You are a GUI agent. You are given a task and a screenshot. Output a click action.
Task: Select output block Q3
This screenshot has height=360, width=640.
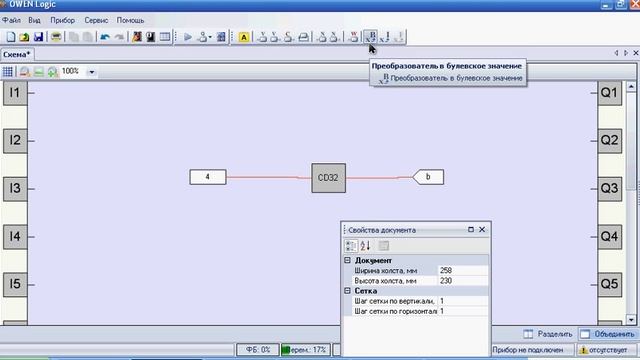(609, 189)
